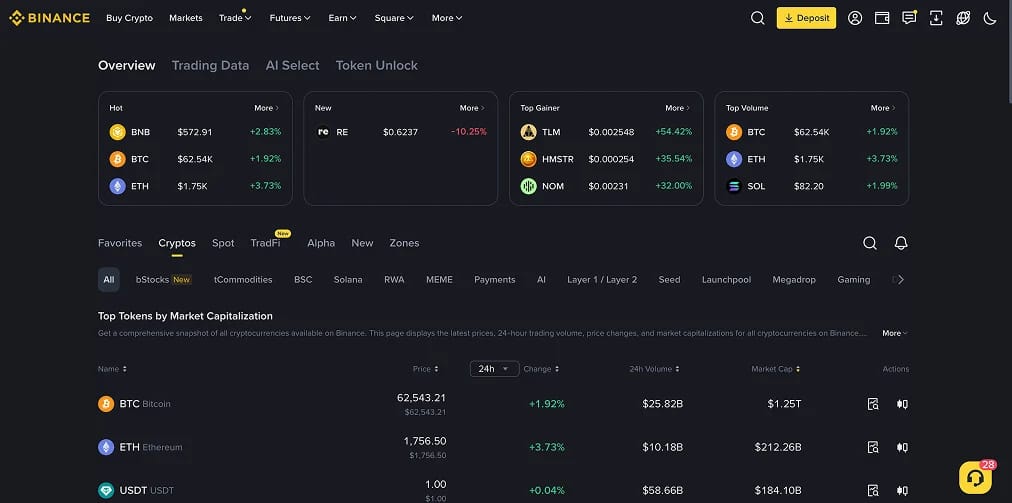Image resolution: width=1012 pixels, height=503 pixels.
Task: Open BTC row detail action icon
Action: click(873, 404)
